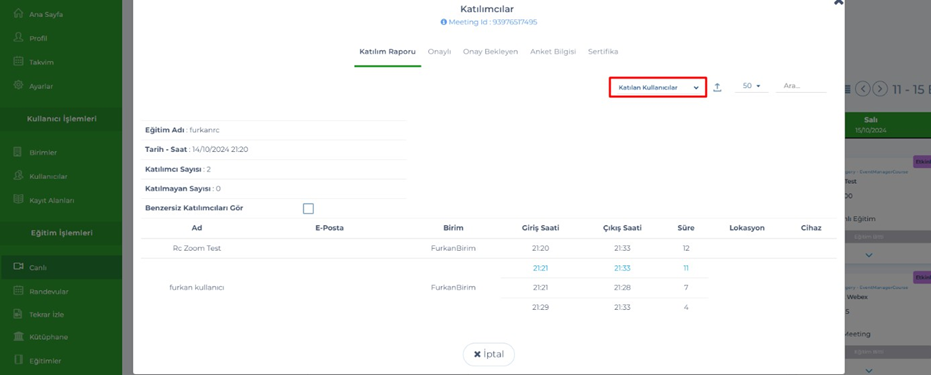Click FurkanBirim in furkan kullanıcı row
This screenshot has height=375, width=931.
(x=453, y=287)
